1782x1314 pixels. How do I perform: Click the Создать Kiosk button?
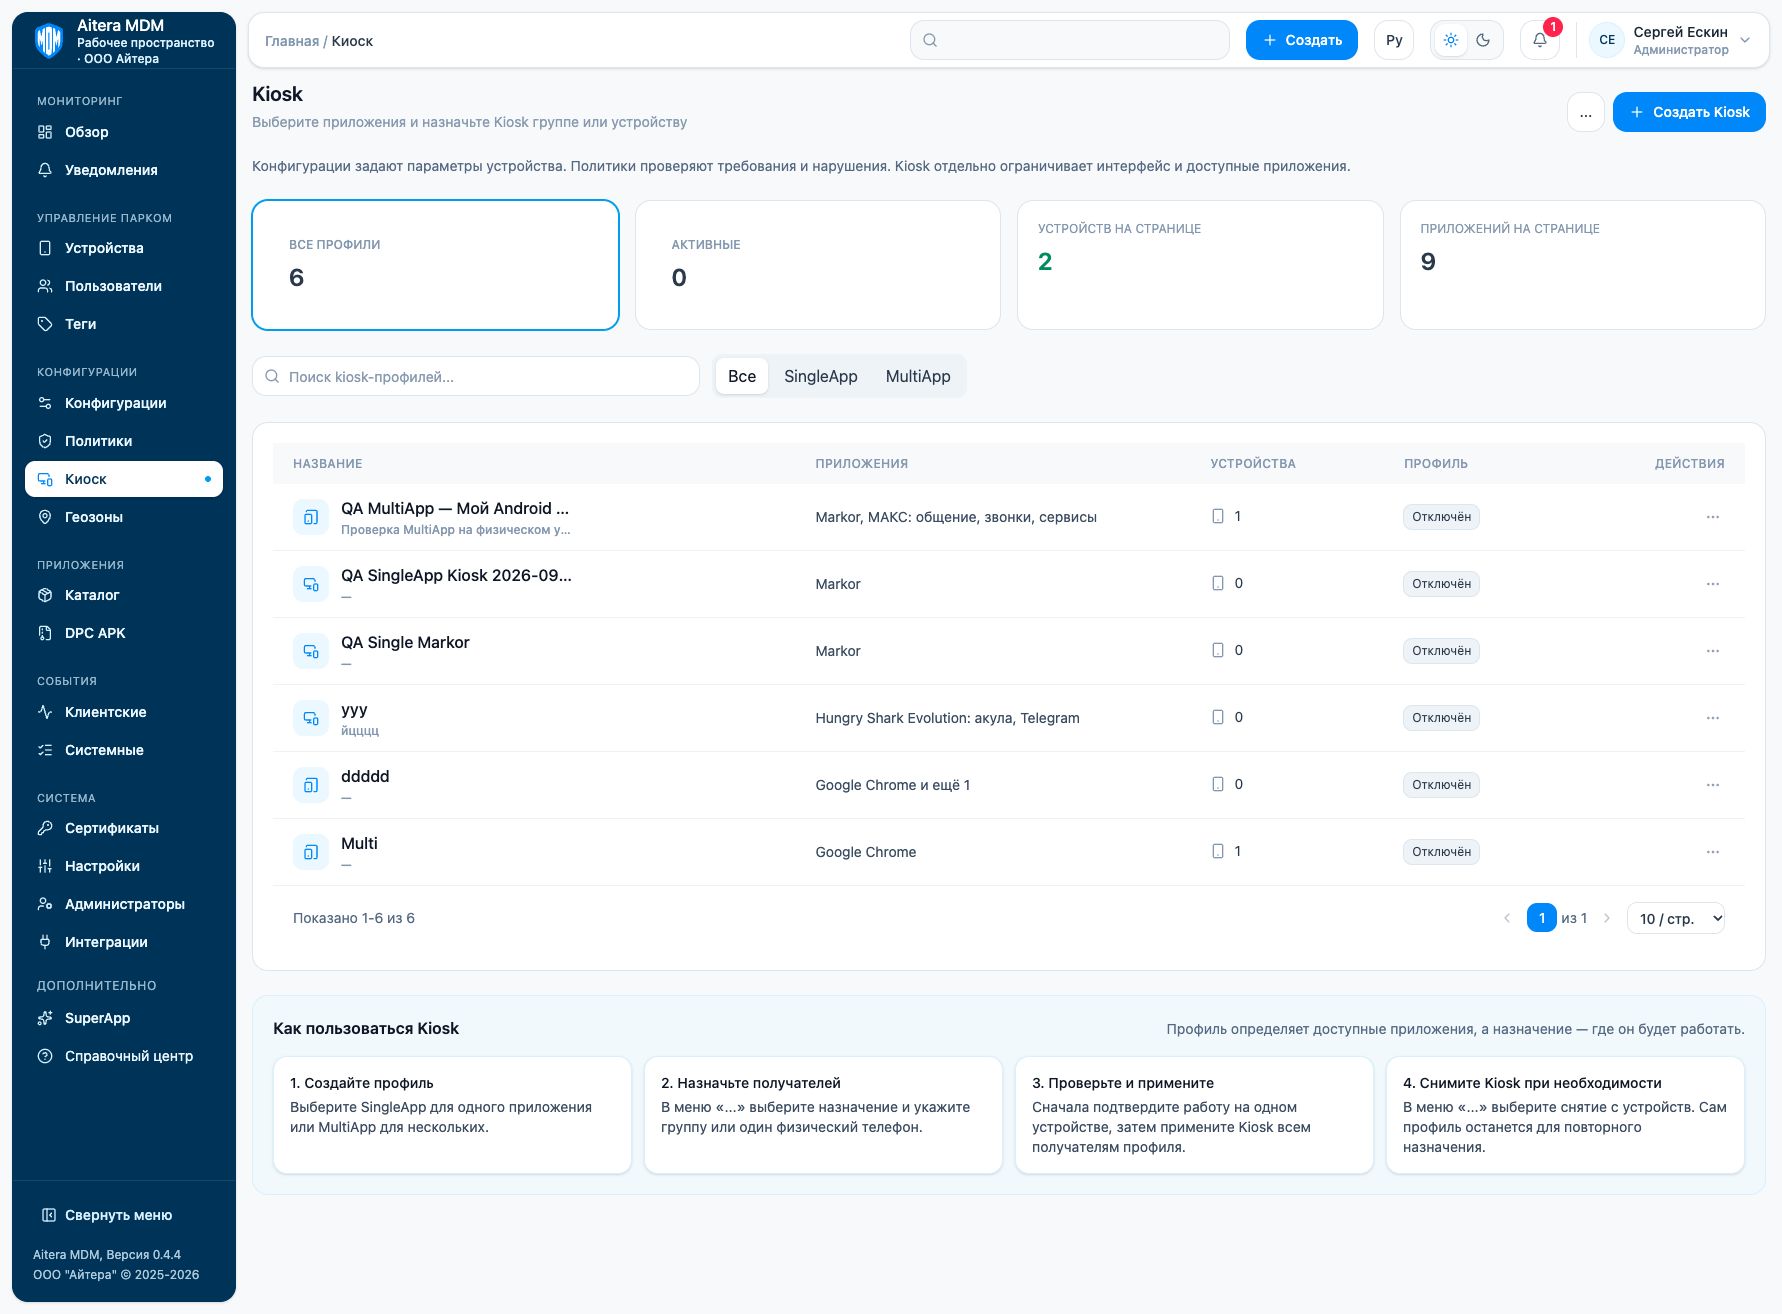point(1689,112)
